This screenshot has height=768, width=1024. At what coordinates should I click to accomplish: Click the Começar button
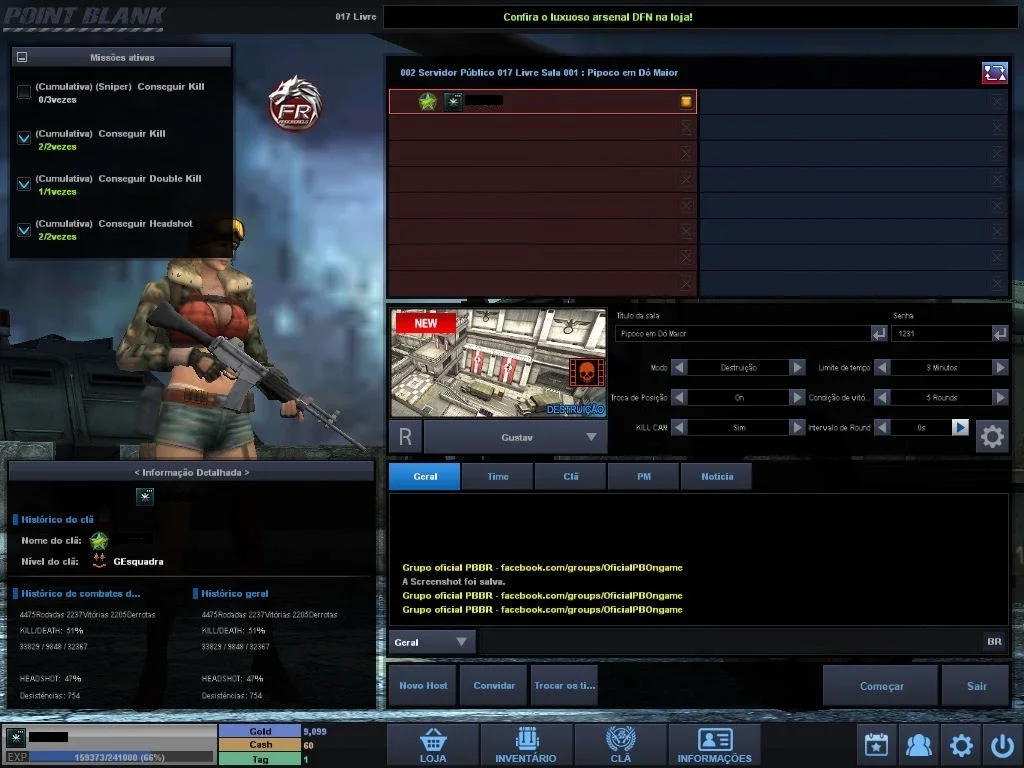[x=881, y=686]
